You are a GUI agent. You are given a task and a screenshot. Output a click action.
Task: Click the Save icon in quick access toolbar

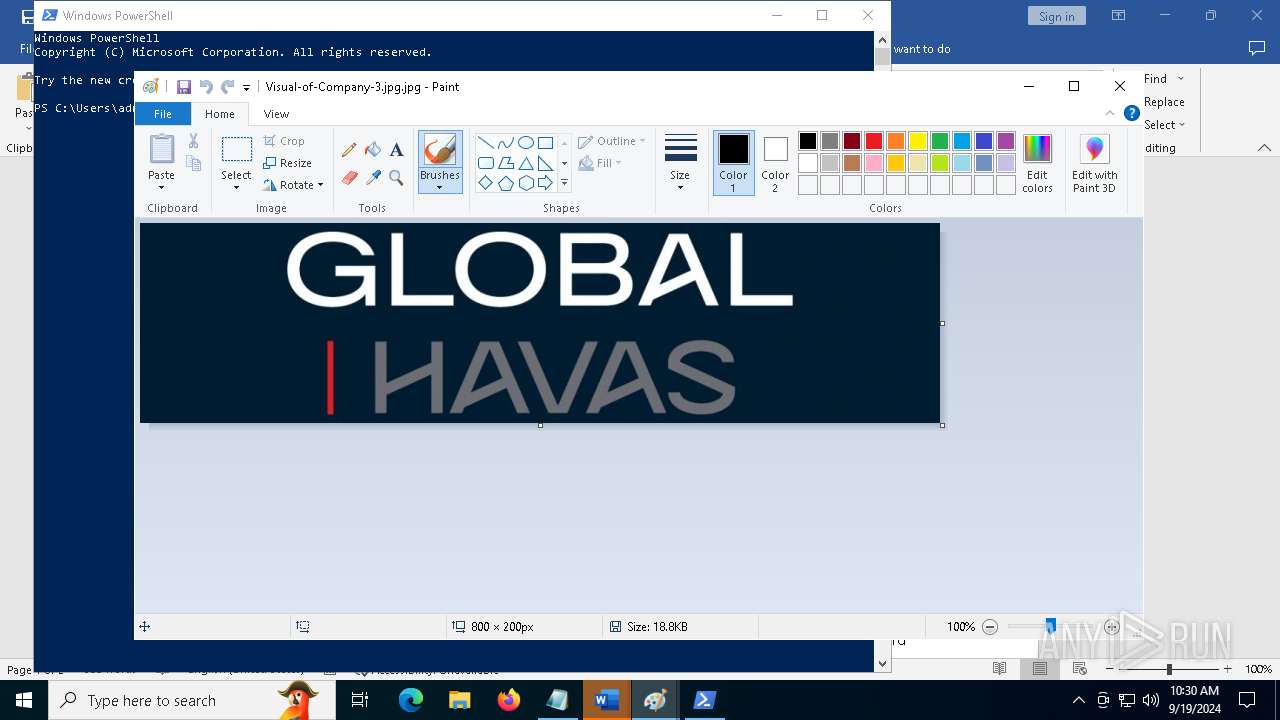pyautogui.click(x=184, y=87)
